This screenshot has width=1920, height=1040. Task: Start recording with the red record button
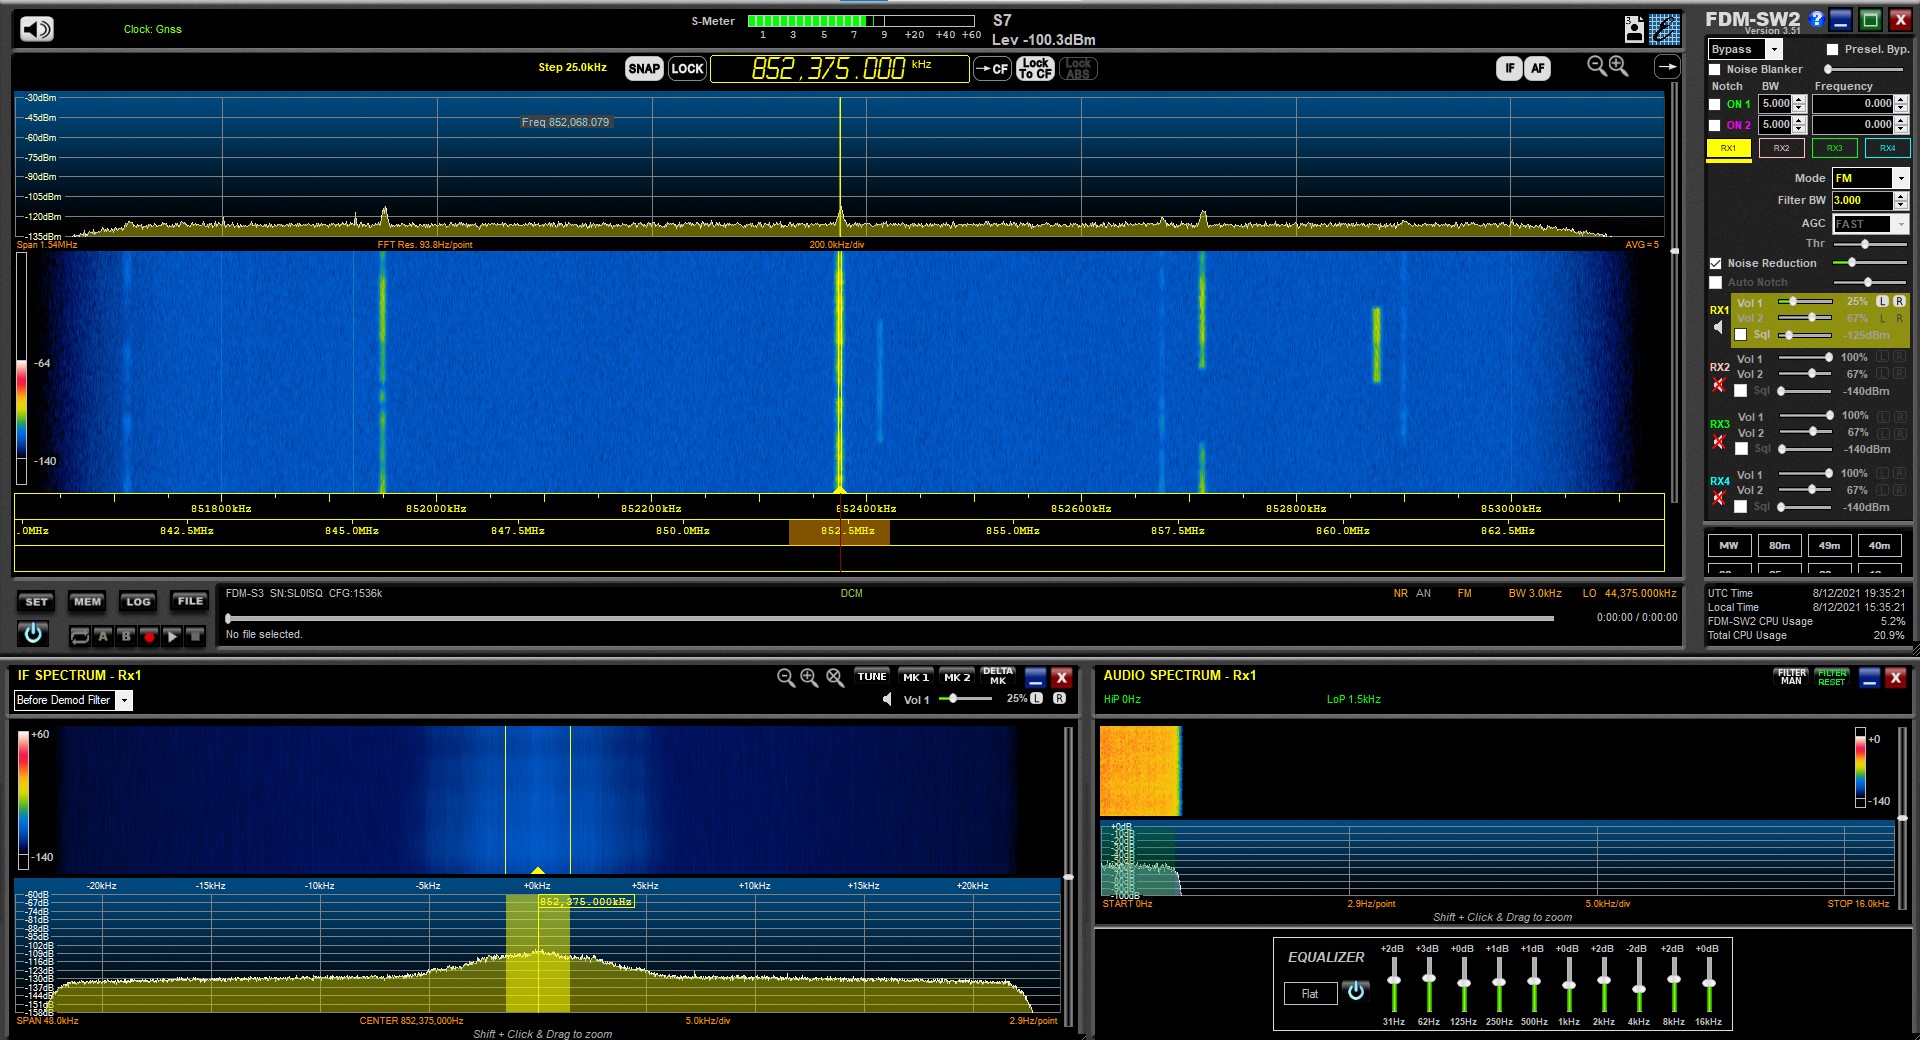(149, 636)
